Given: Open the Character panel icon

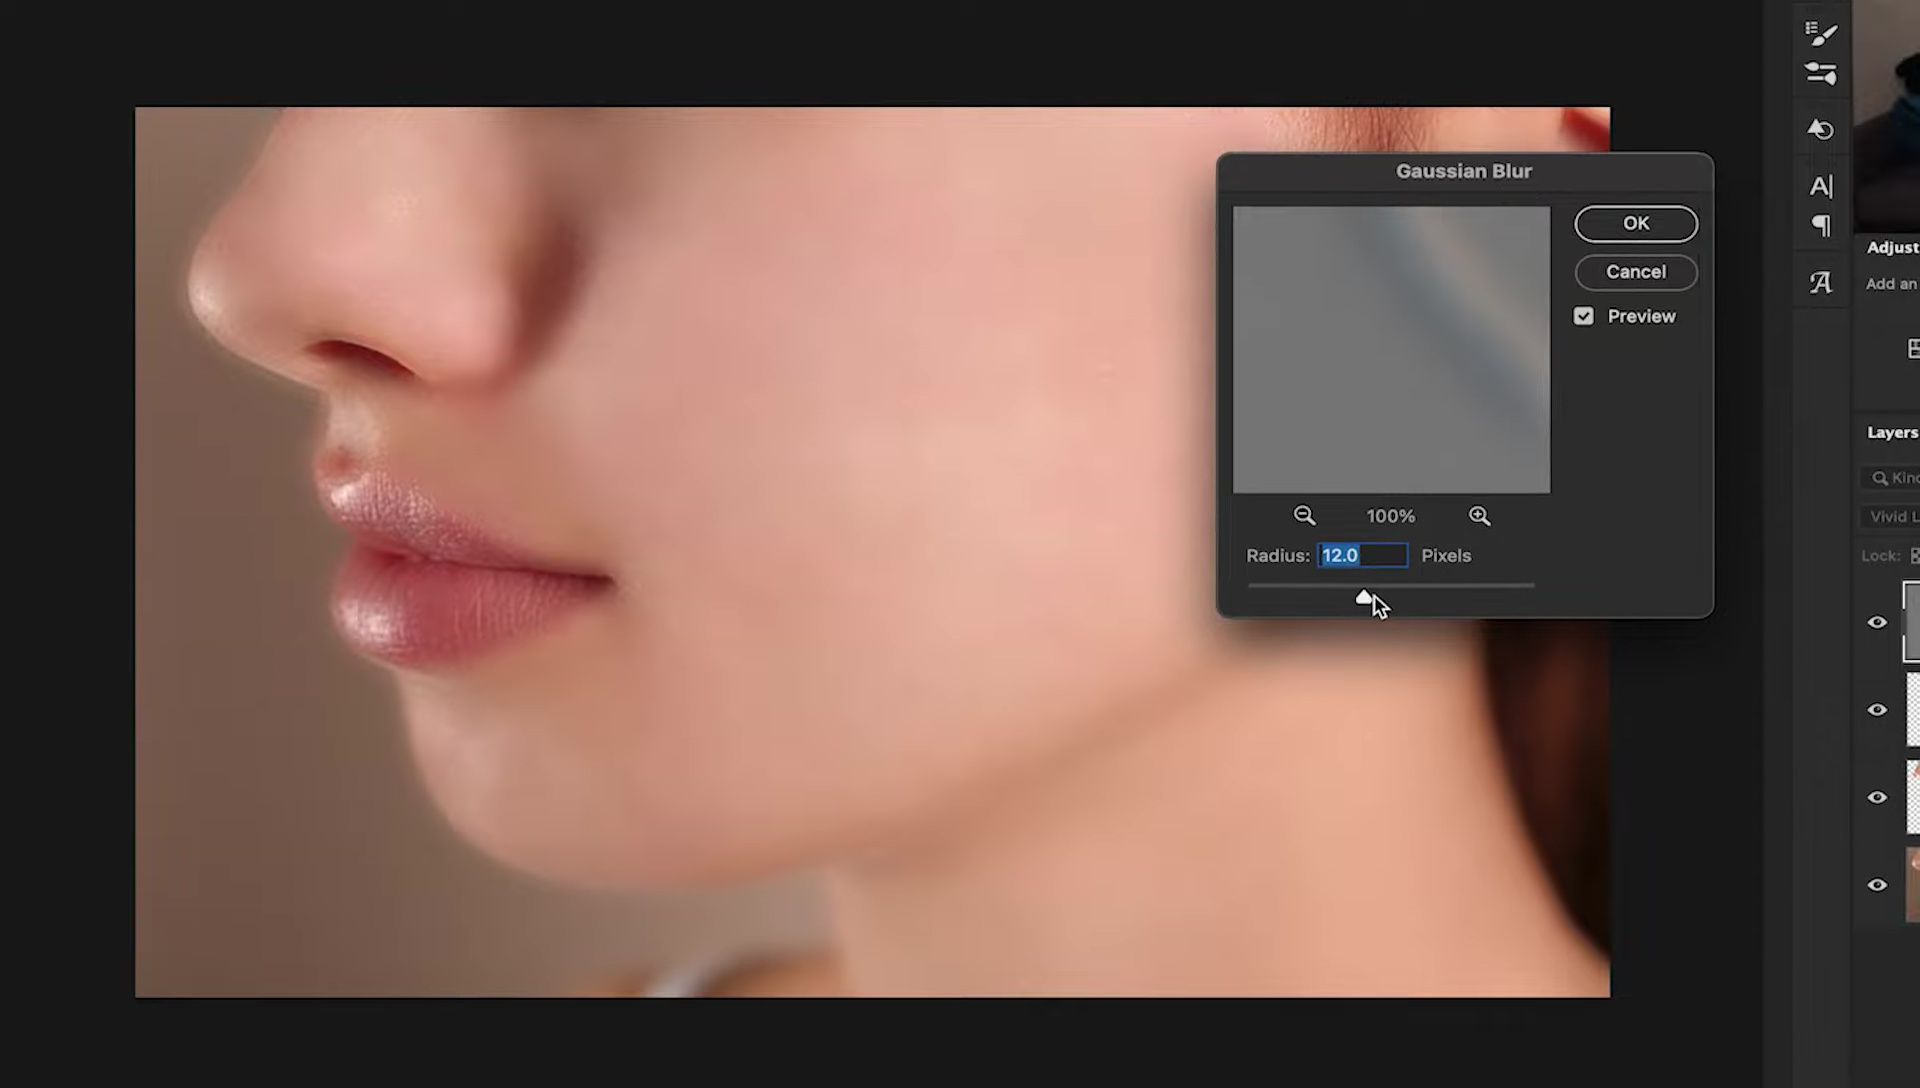Looking at the screenshot, I should click(1821, 186).
